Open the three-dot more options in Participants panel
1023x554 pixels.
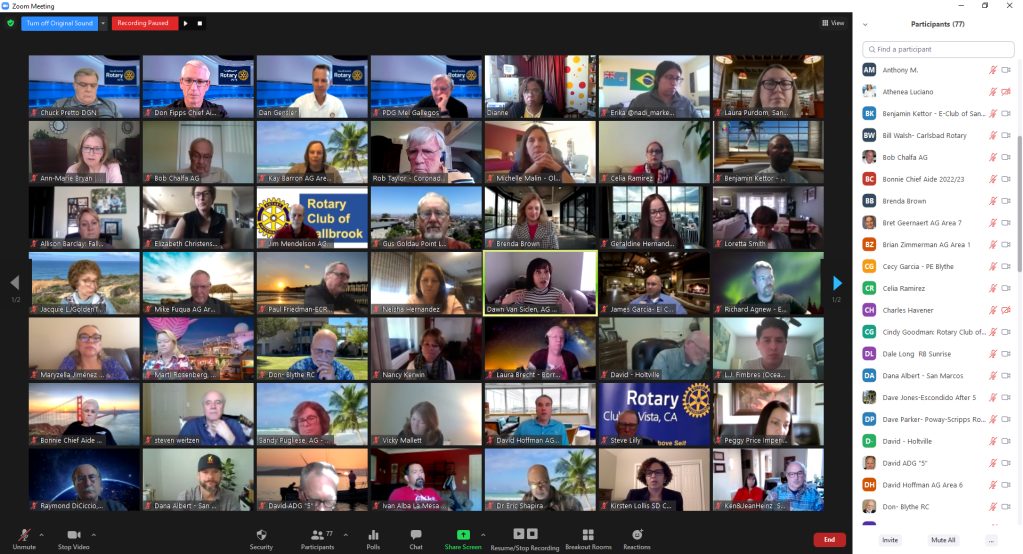point(991,539)
